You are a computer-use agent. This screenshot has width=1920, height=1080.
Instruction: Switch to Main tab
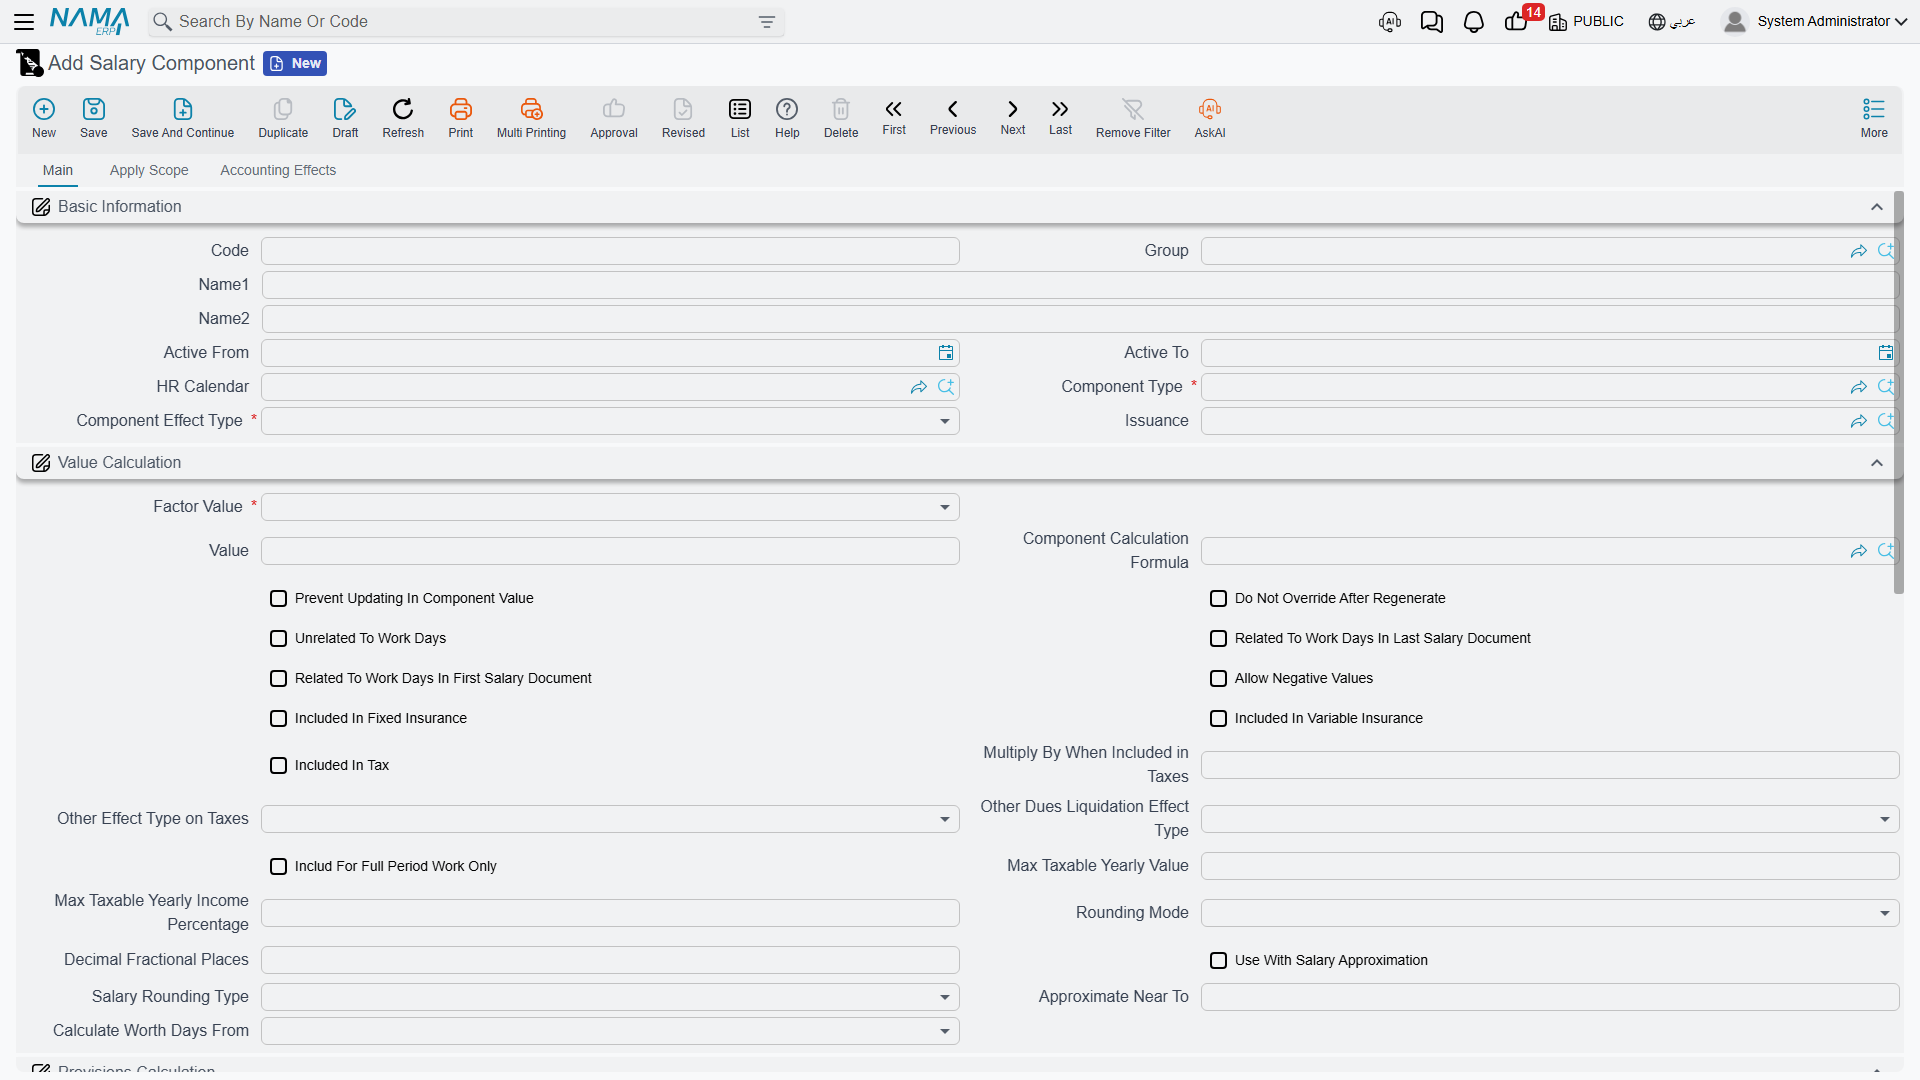58,171
